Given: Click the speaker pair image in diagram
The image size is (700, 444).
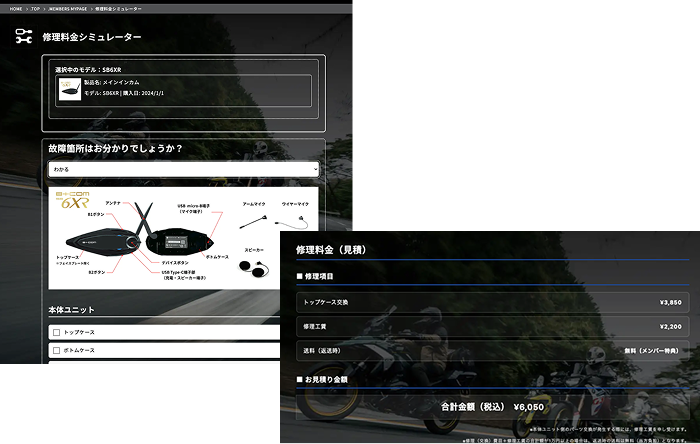Looking at the screenshot, I should click(253, 267).
